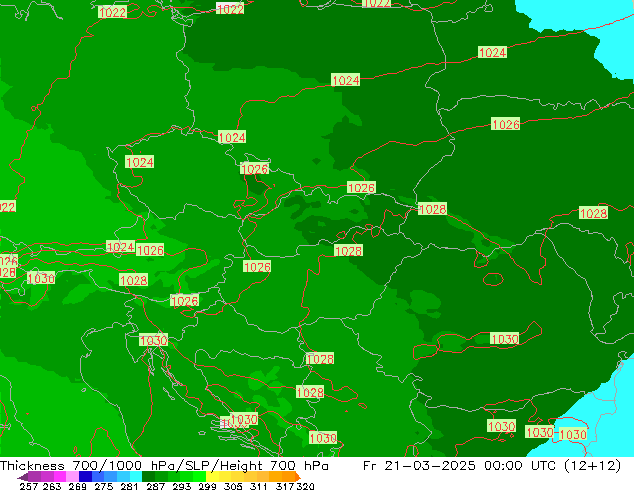Click the date text 'Fr 21-03-2025 00:00 UTC (12+12)'
This screenshot has width=634, height=490.
pos(492,466)
